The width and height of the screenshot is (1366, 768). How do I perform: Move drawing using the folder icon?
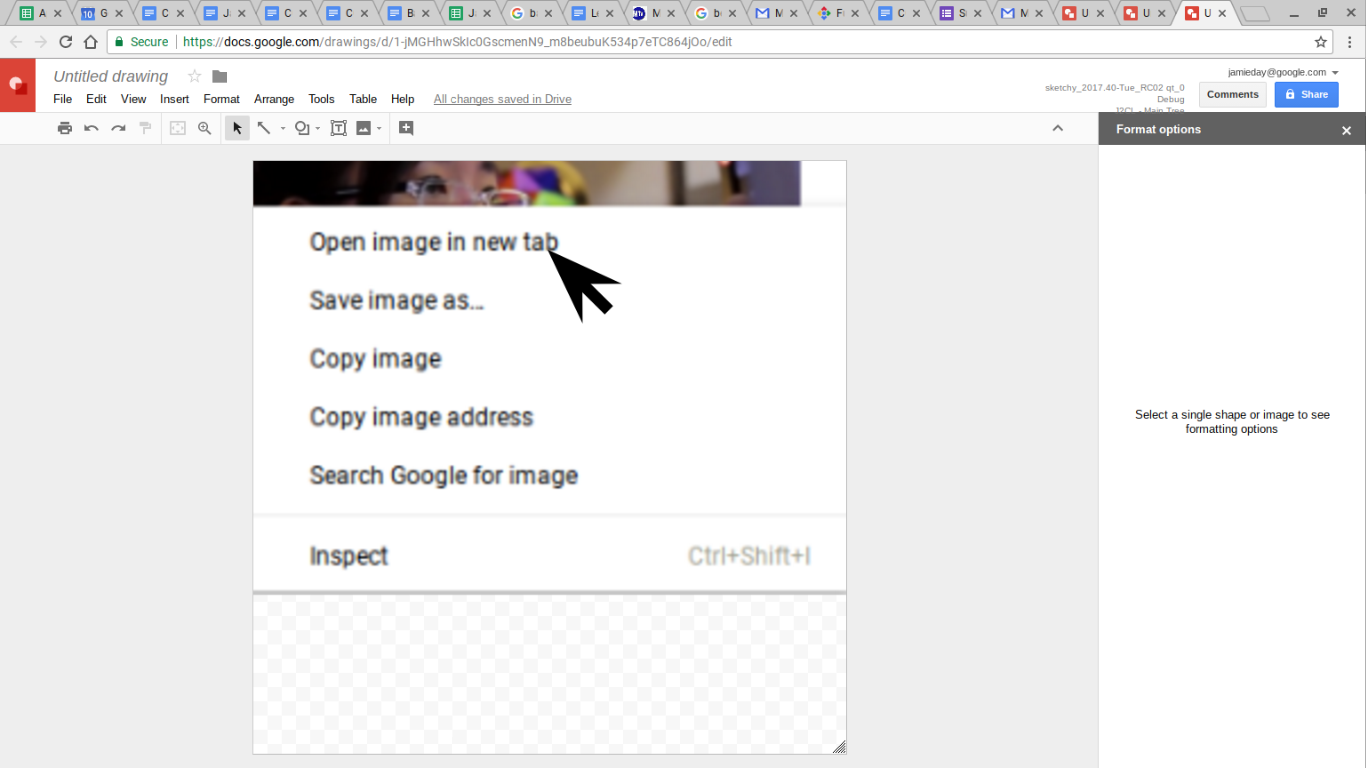point(220,77)
